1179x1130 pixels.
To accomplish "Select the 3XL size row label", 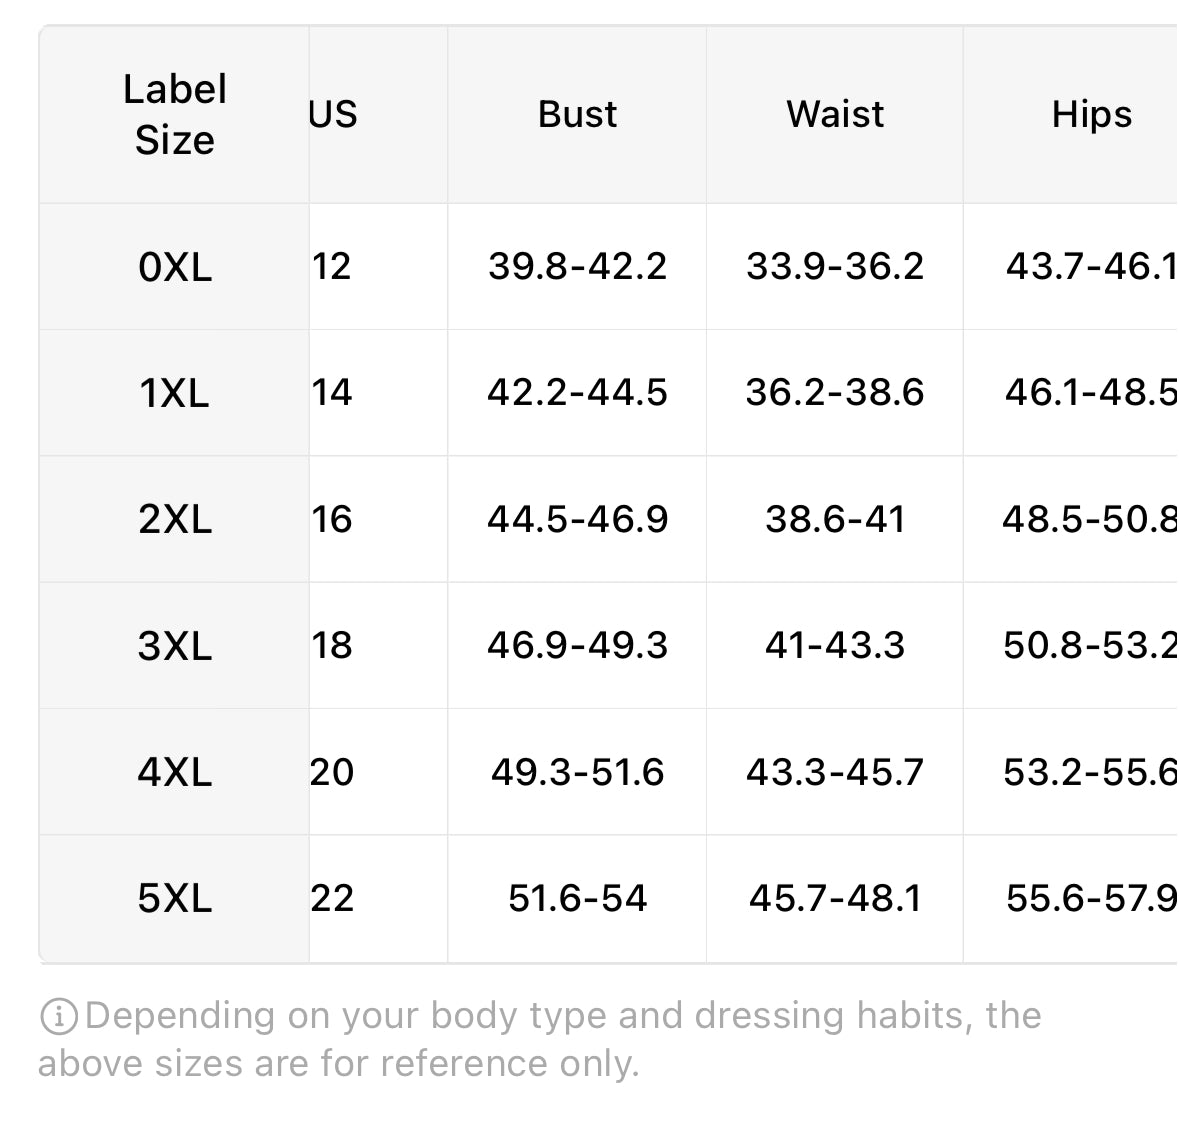I will click(x=174, y=645).
